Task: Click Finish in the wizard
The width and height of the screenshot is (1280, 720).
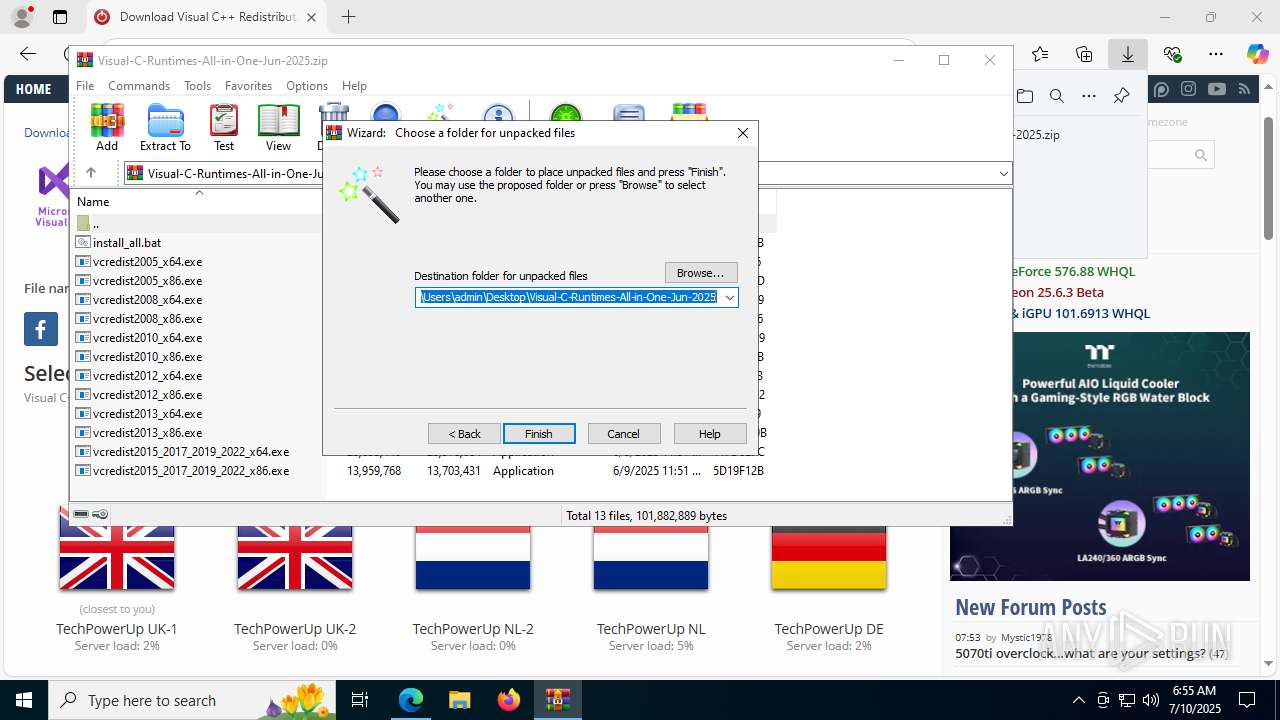Action: click(x=538, y=434)
